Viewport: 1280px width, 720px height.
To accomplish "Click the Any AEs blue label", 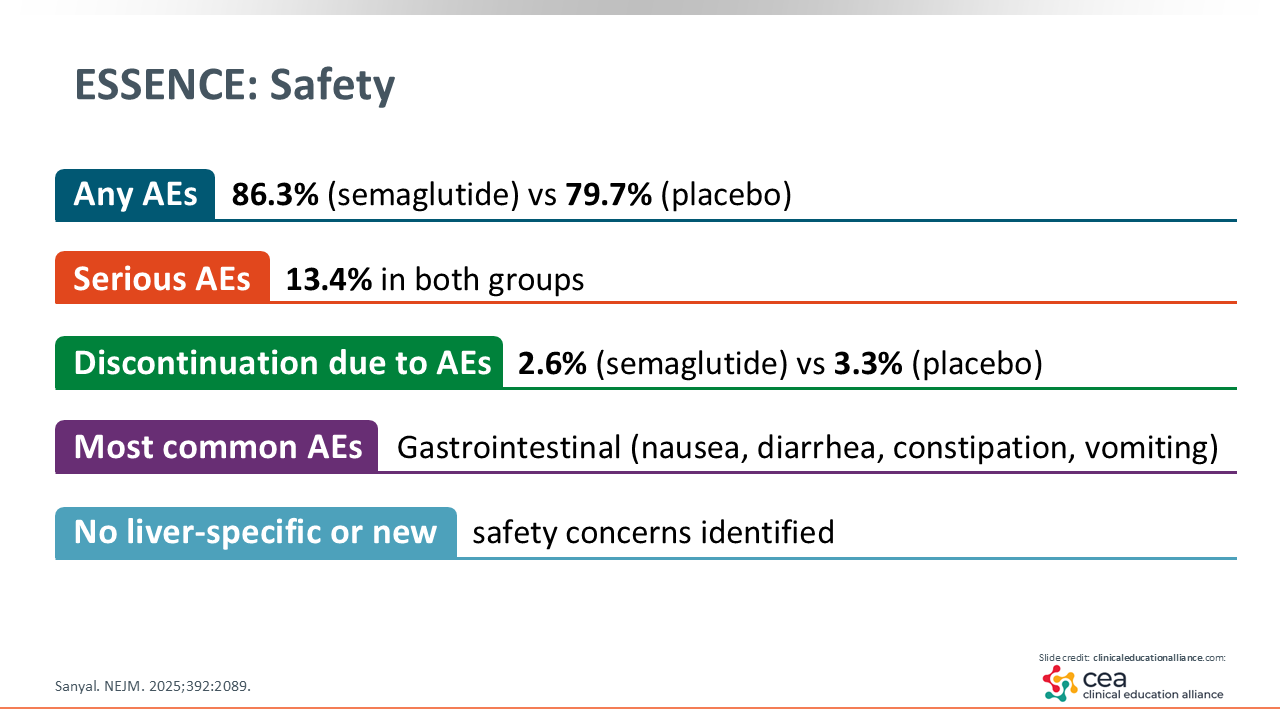I will [135, 194].
